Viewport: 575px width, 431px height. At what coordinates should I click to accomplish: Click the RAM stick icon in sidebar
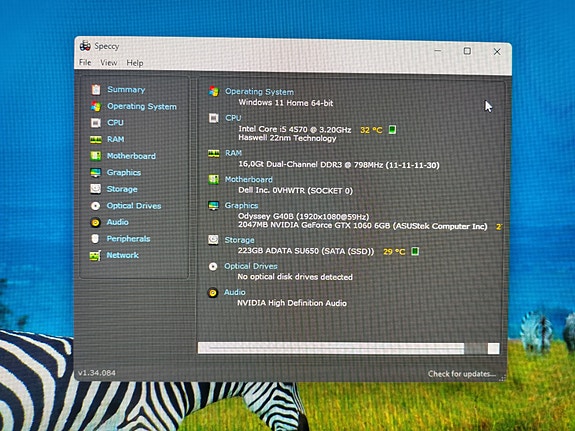[x=96, y=139]
